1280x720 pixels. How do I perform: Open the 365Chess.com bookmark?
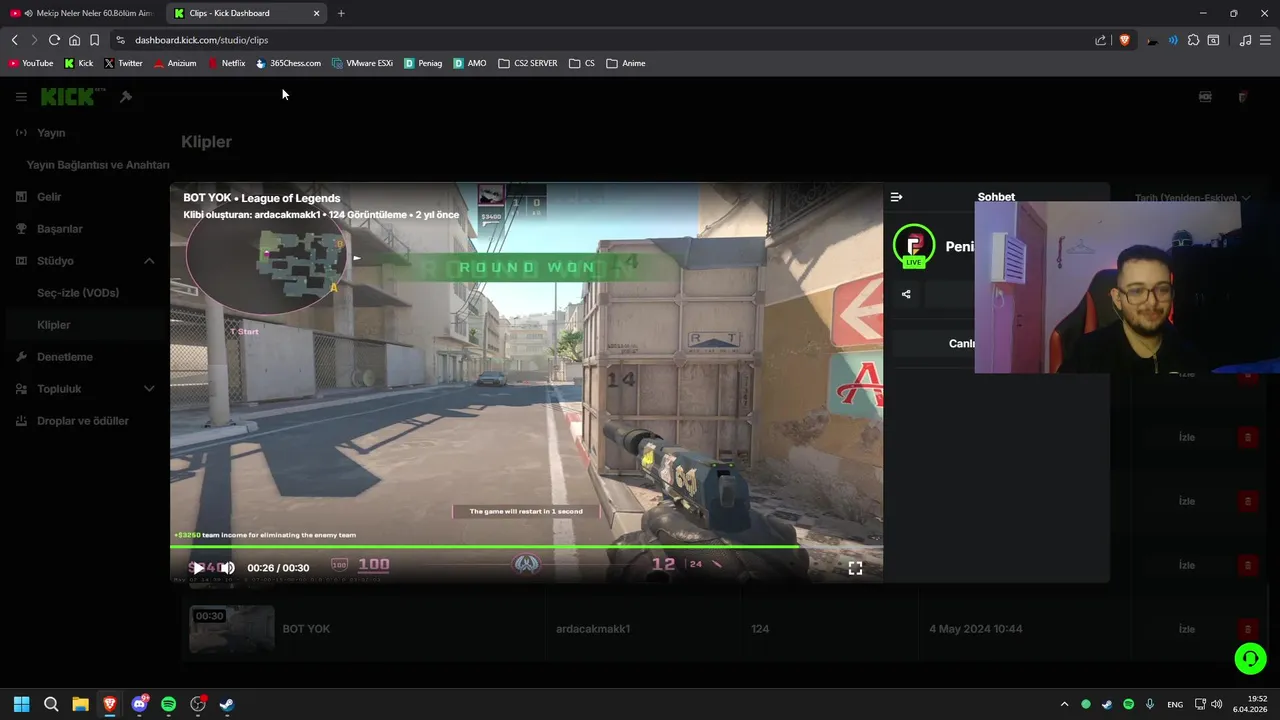coord(289,63)
